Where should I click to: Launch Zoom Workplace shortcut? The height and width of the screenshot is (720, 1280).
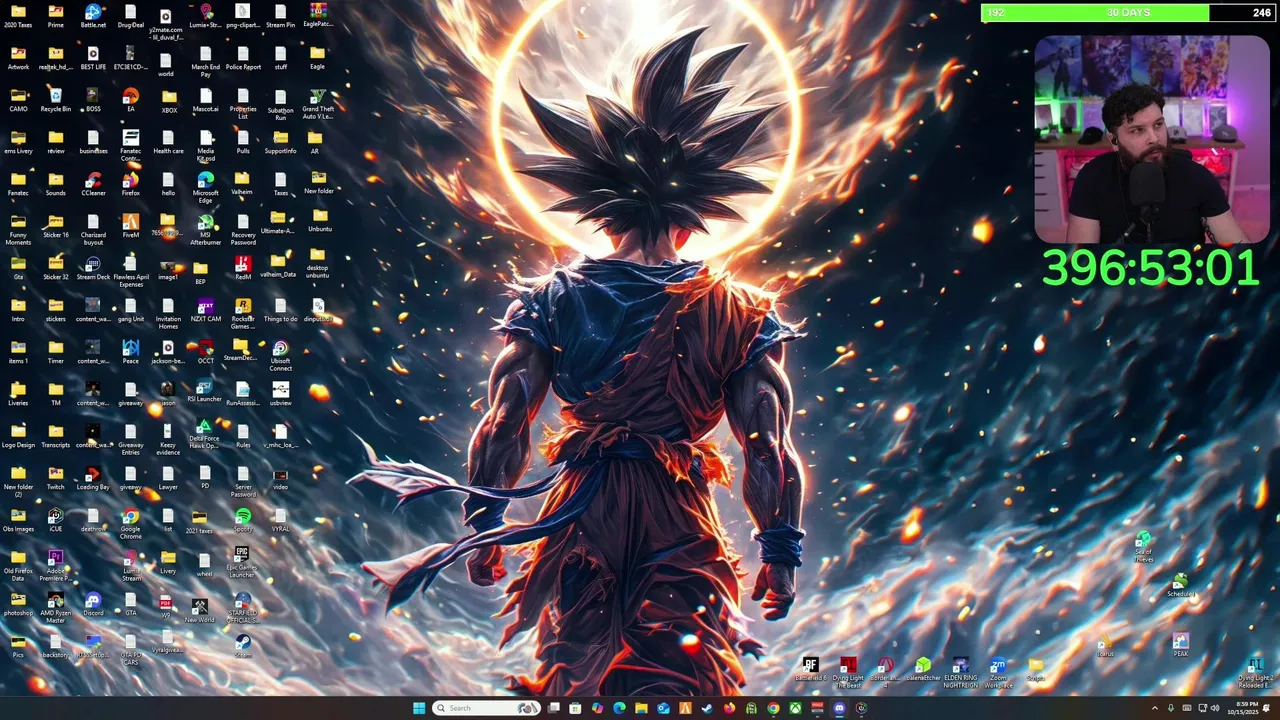998,672
